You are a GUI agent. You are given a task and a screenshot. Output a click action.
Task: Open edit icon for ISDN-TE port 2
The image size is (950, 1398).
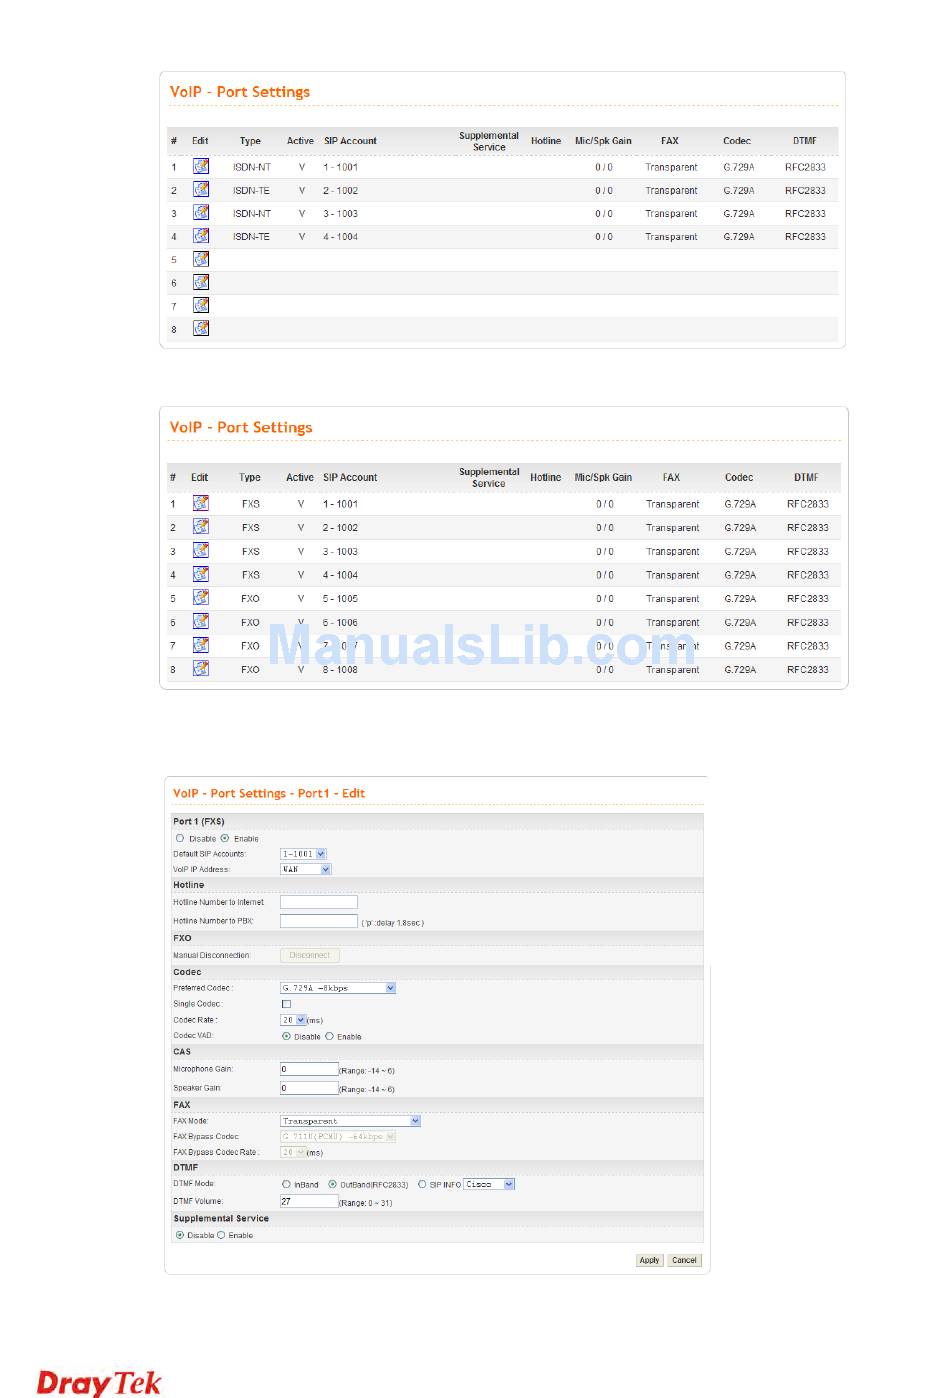coord(201,189)
